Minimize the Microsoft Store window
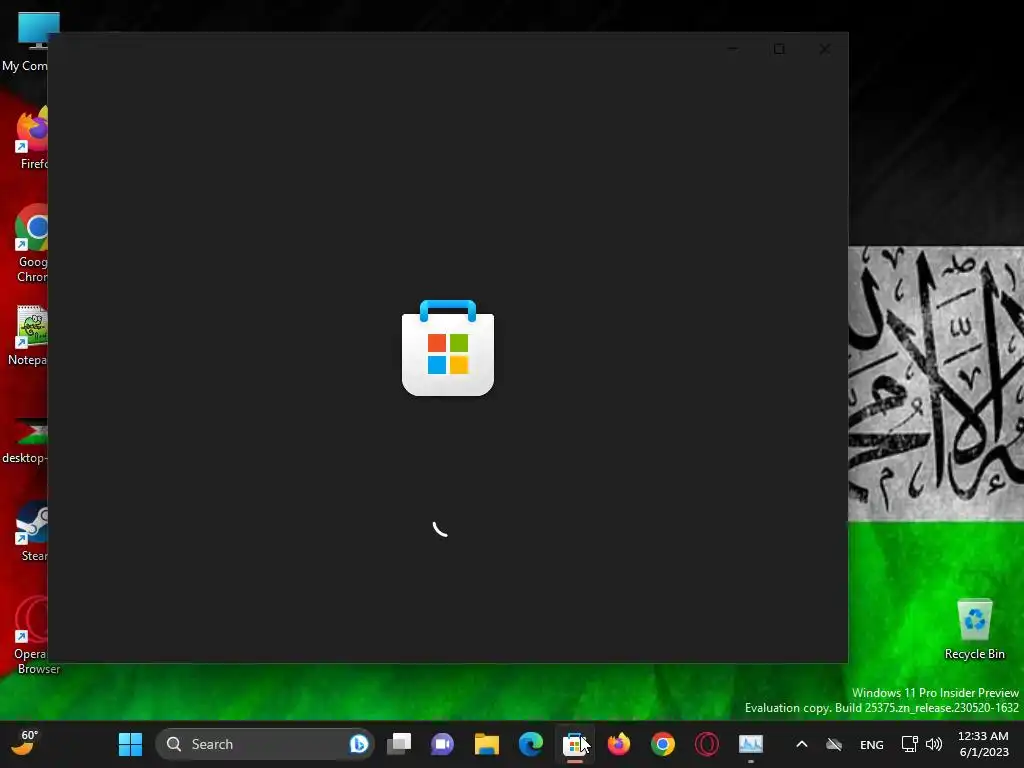 pos(733,49)
